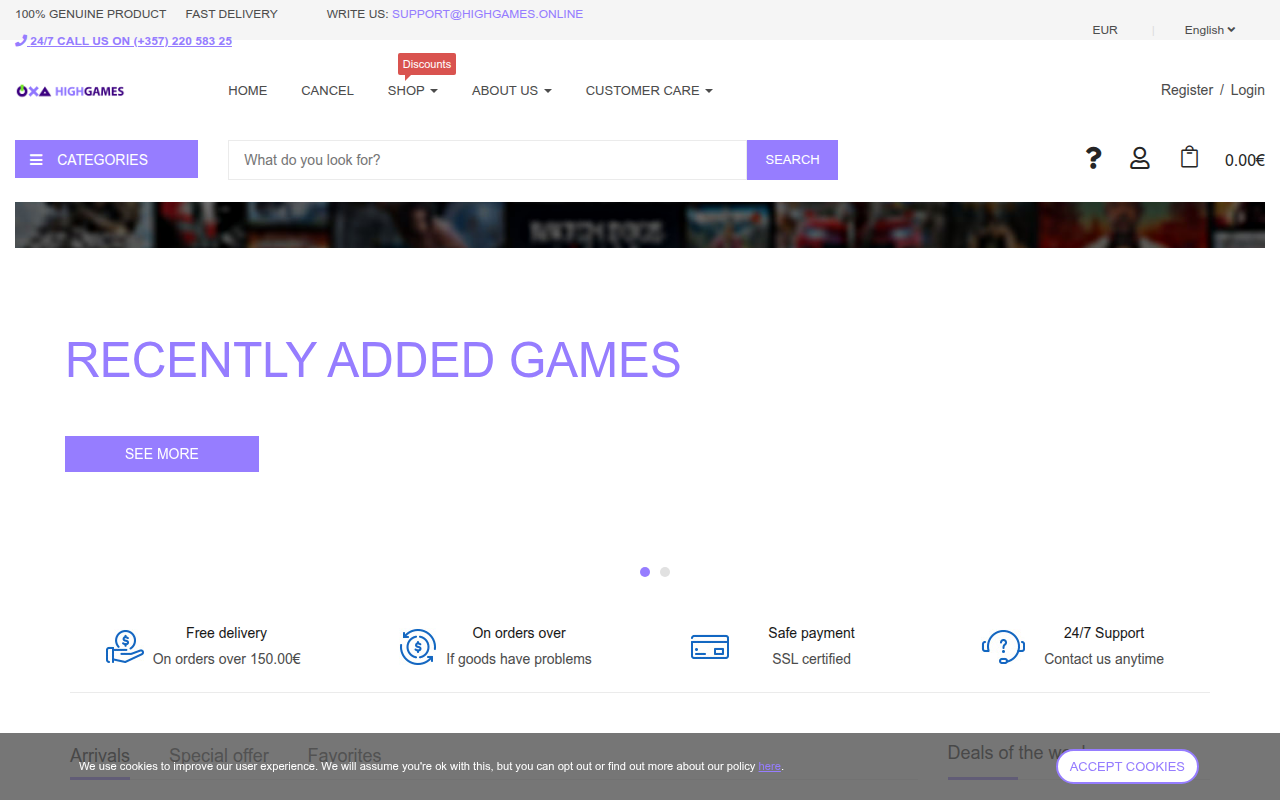1280x800 pixels.
Task: Click the refund dollar-arrows icon
Action: pyautogui.click(x=417, y=647)
